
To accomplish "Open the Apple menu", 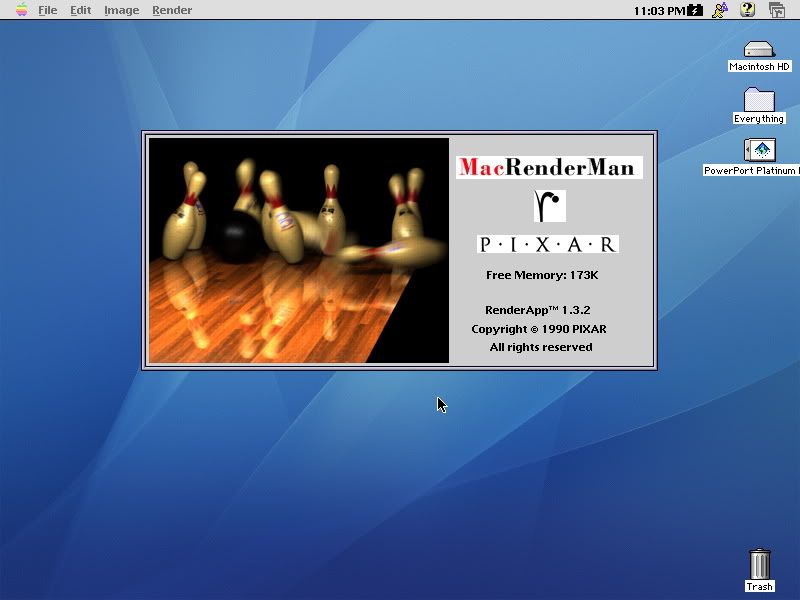I will point(21,10).
